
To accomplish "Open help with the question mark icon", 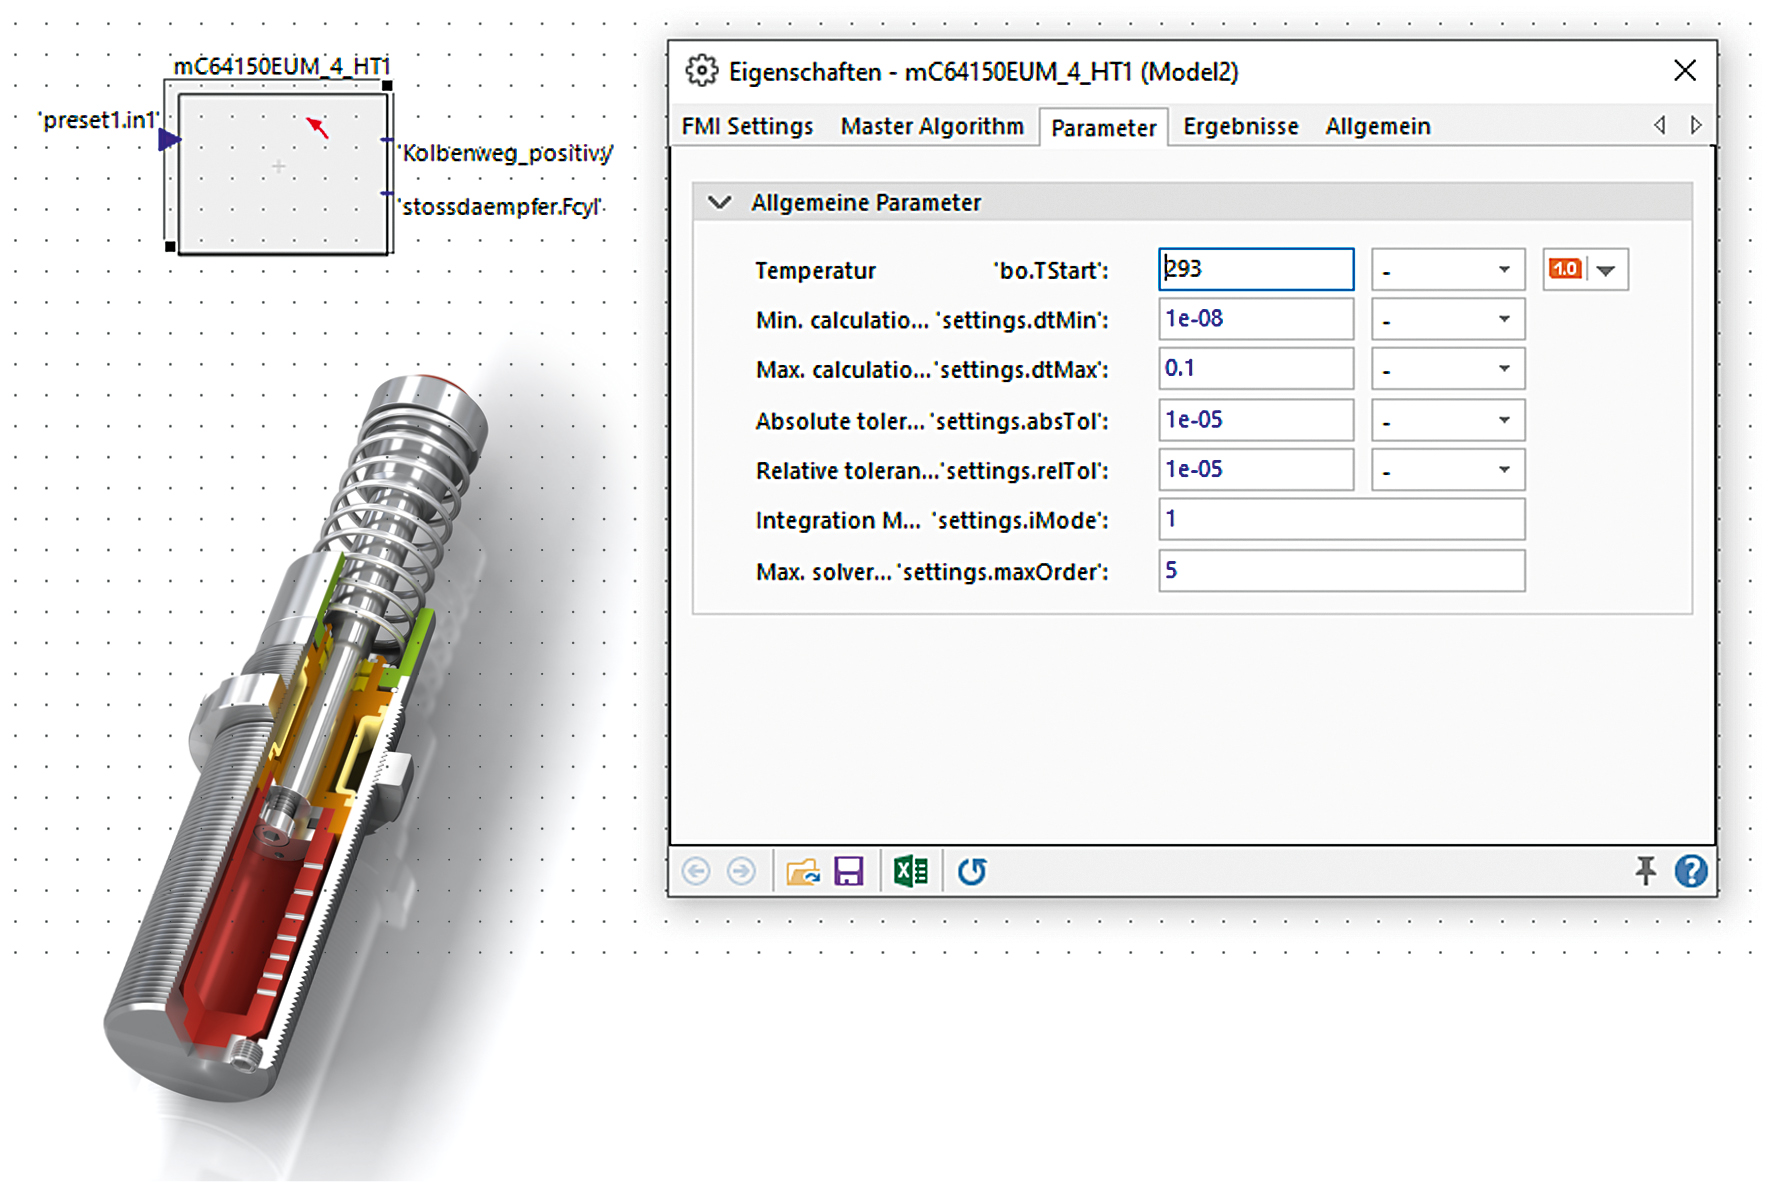I will pos(1691,871).
